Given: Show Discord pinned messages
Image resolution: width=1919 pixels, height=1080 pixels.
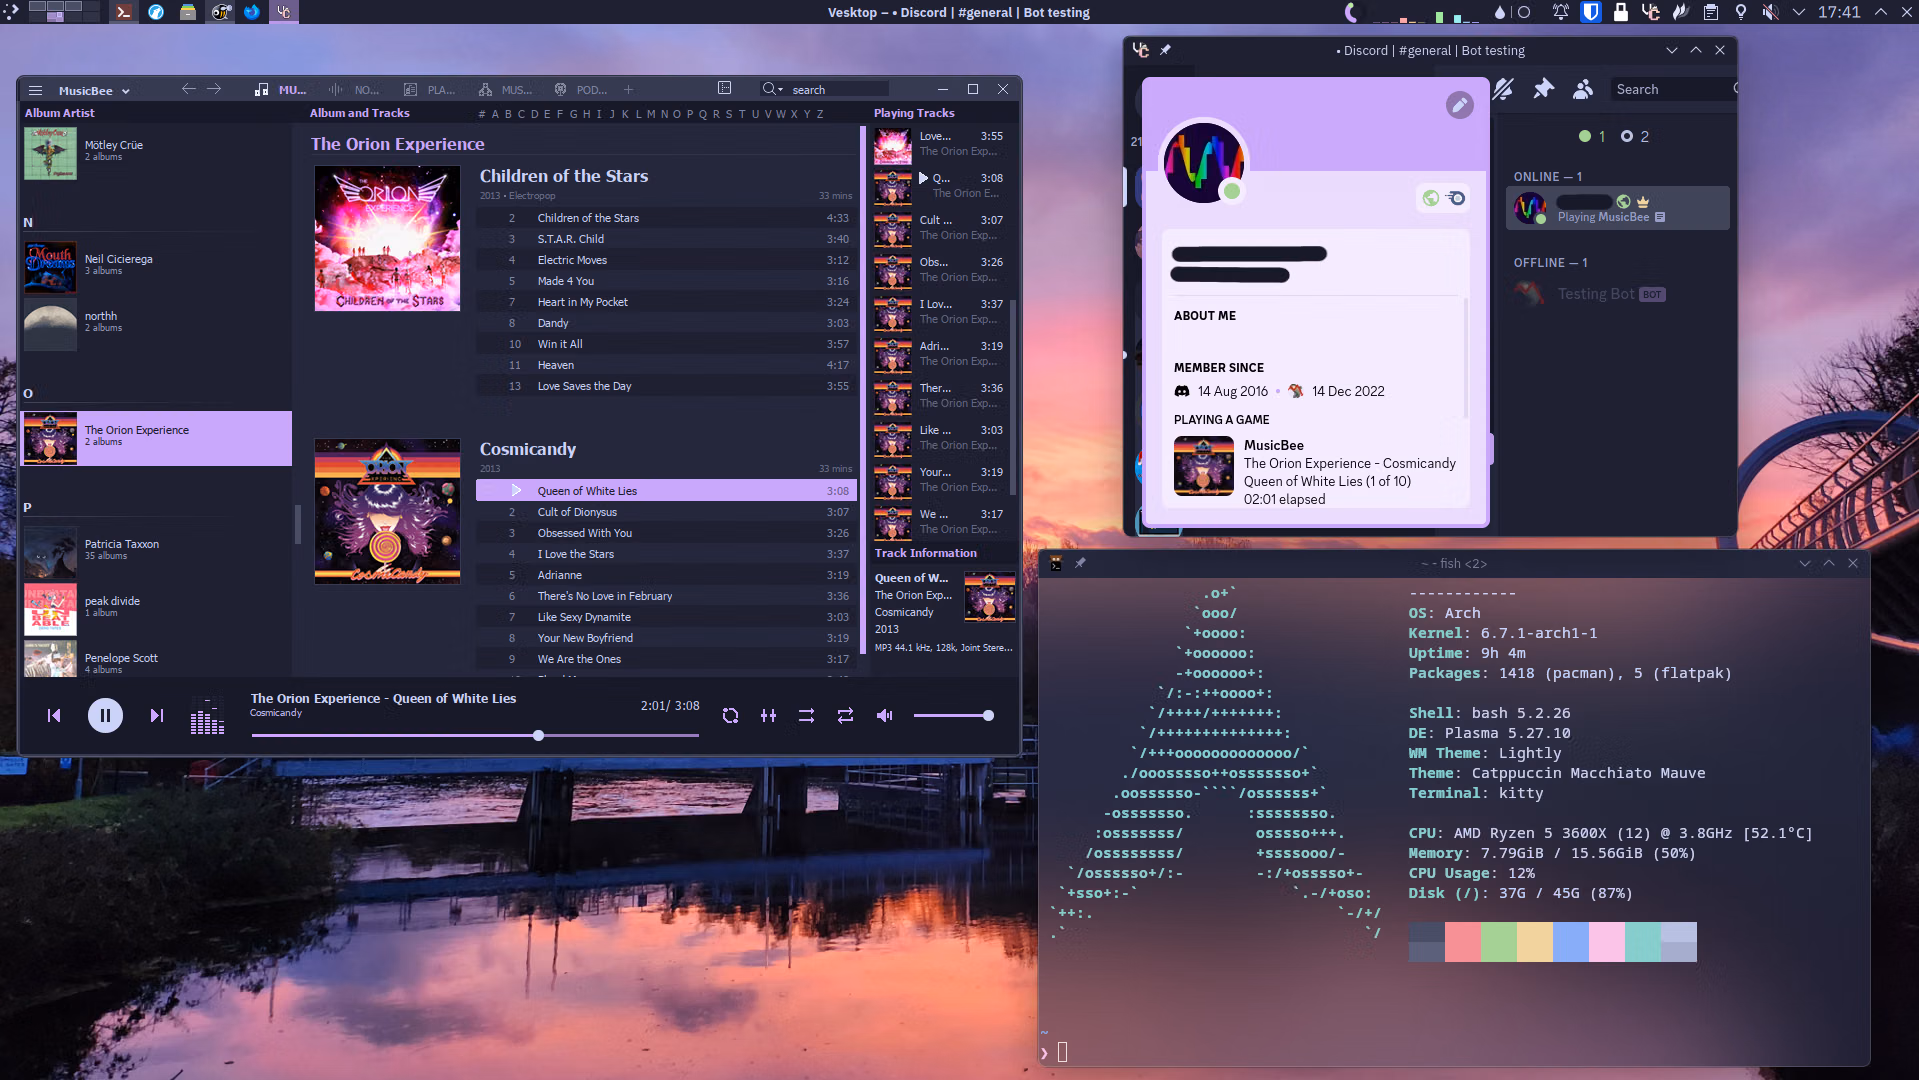Looking at the screenshot, I should (x=1543, y=89).
